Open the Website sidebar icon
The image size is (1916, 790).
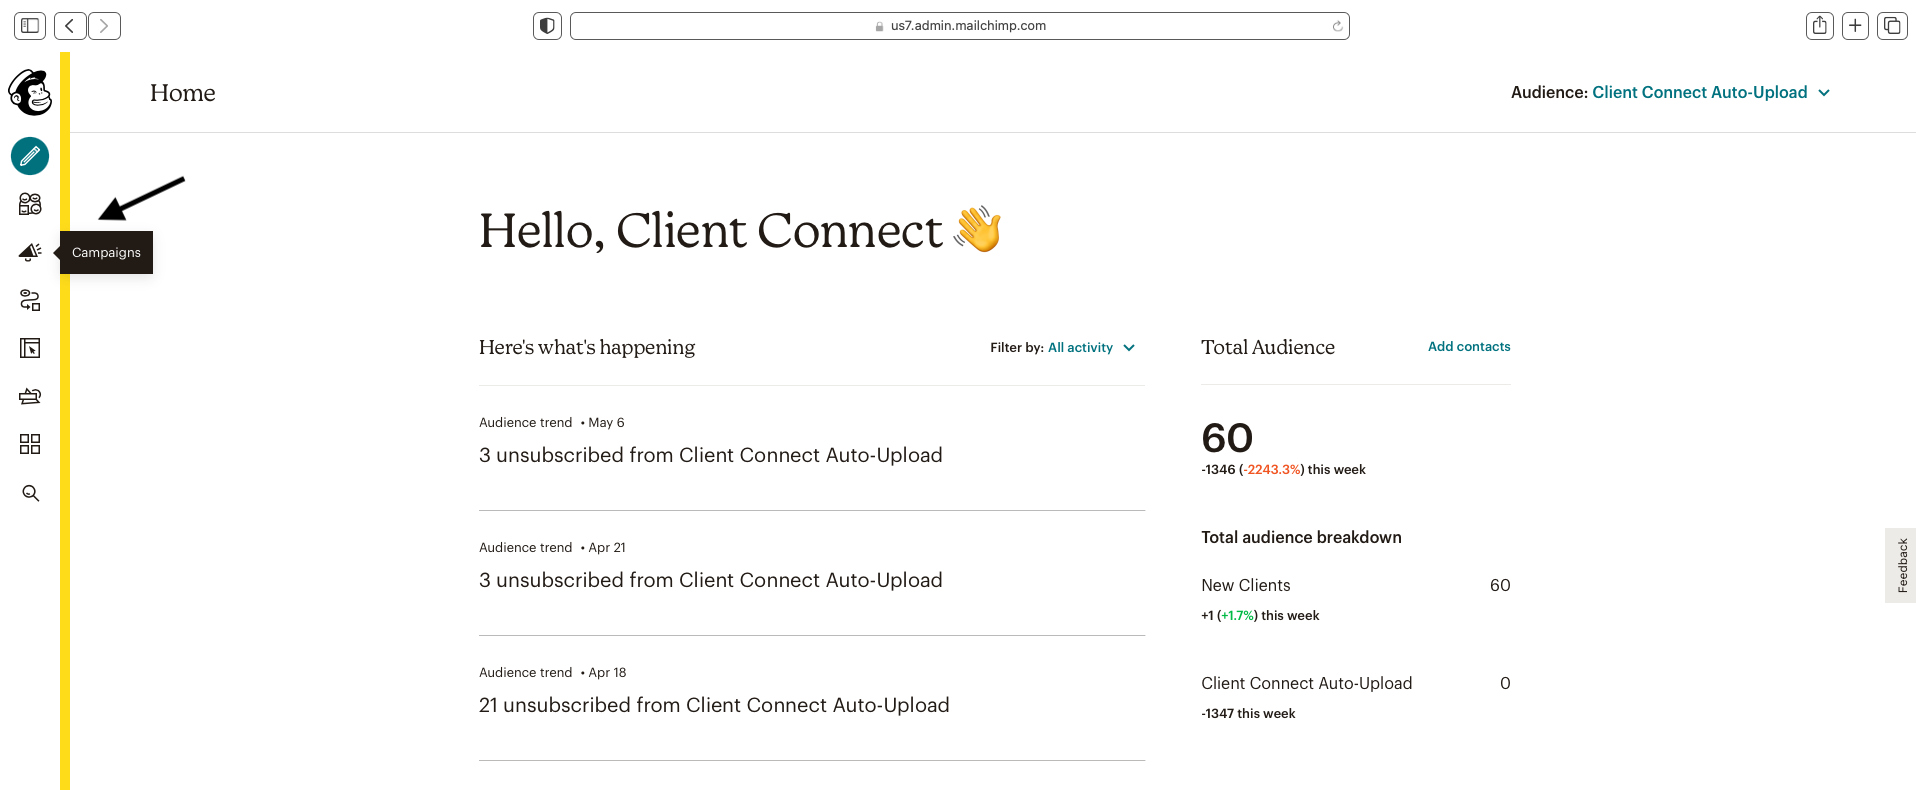tap(30, 348)
